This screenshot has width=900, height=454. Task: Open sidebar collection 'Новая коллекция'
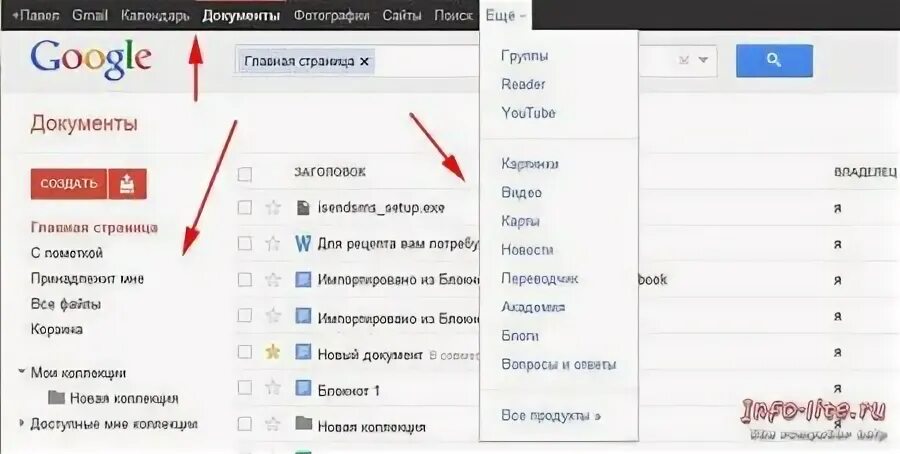pos(124,398)
